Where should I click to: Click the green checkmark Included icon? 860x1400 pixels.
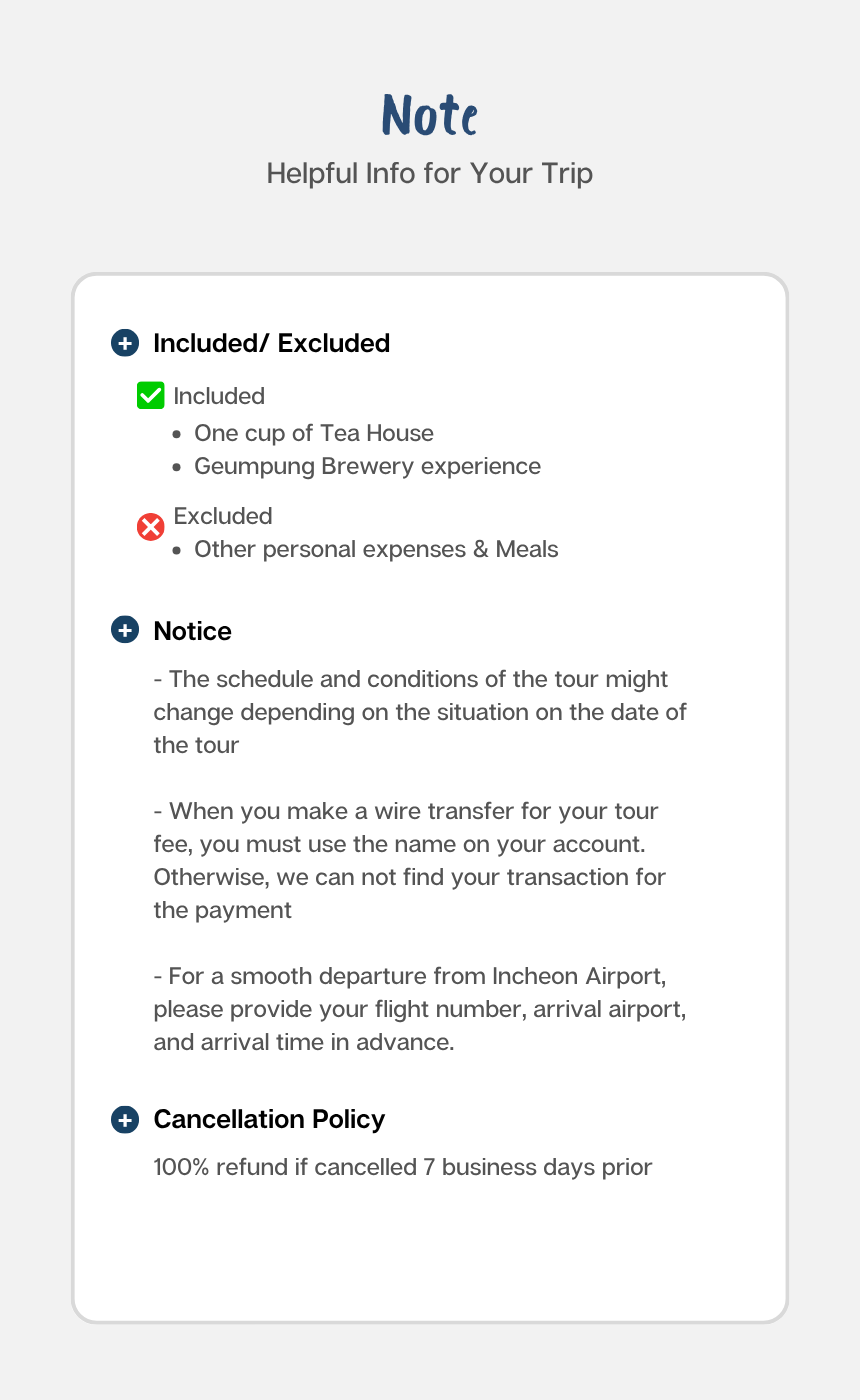click(x=150, y=396)
